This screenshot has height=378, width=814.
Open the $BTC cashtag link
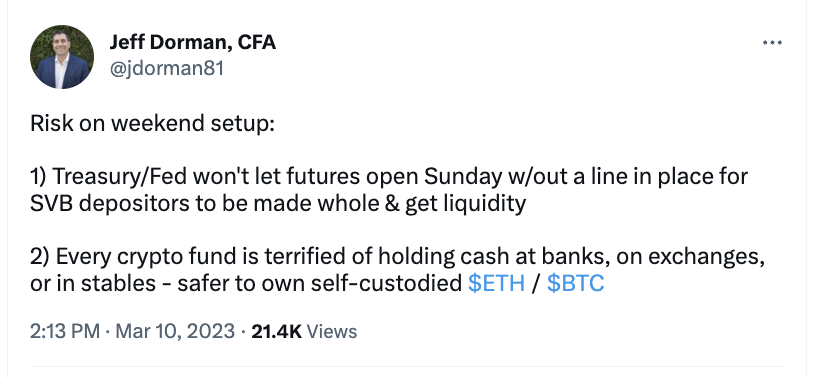point(576,284)
